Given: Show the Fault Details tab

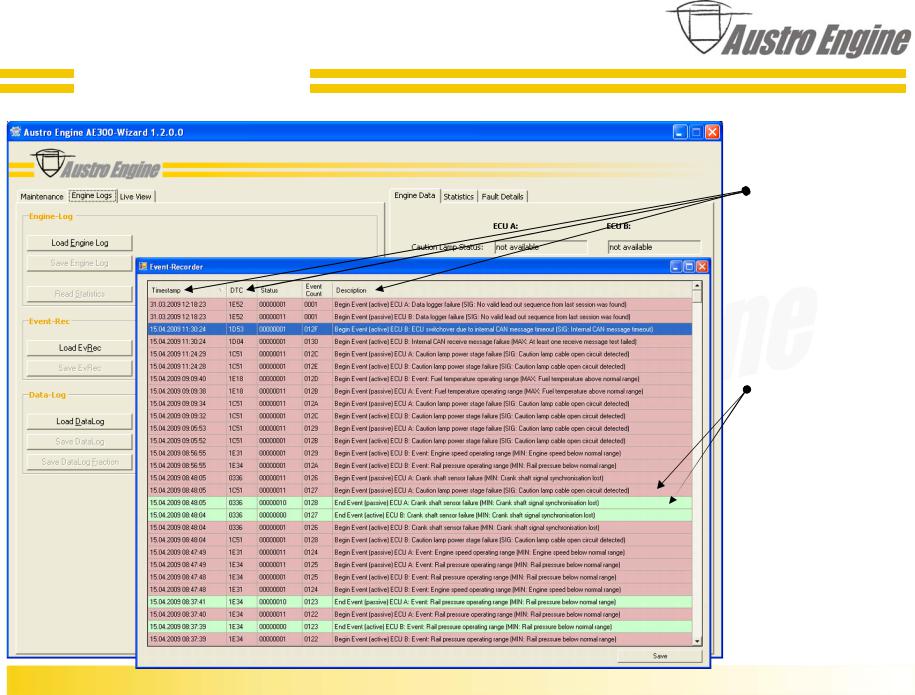Looking at the screenshot, I should pyautogui.click(x=502, y=197).
